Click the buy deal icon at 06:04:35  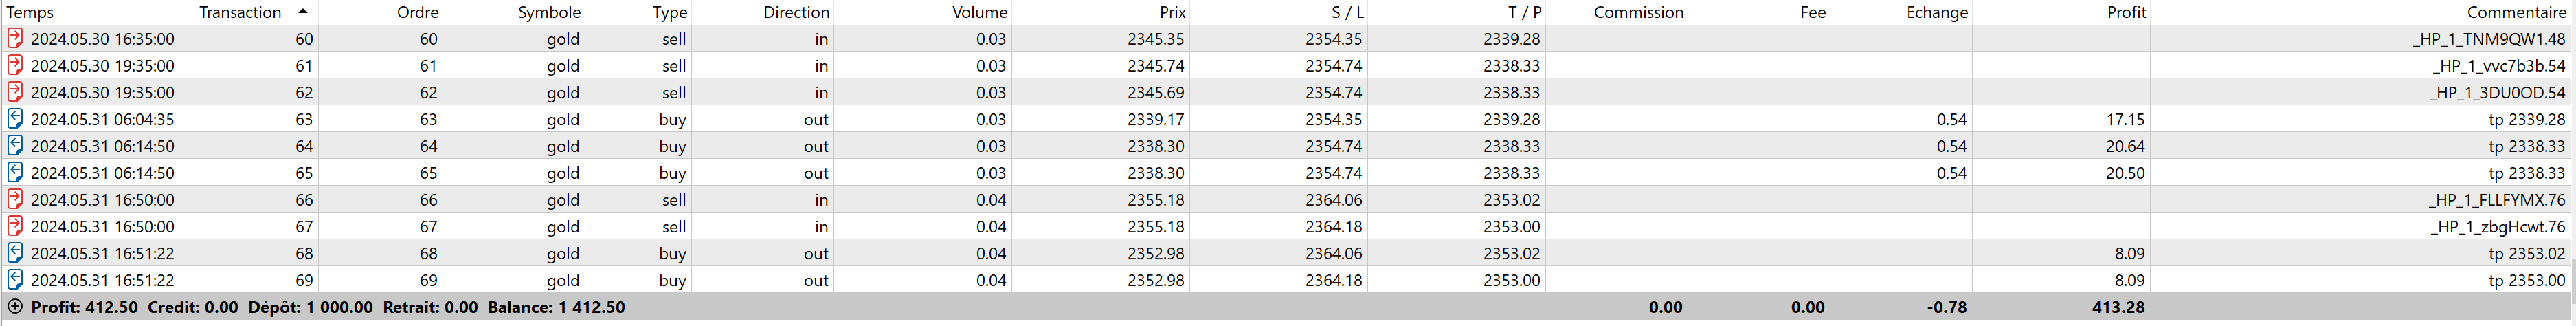[x=15, y=119]
